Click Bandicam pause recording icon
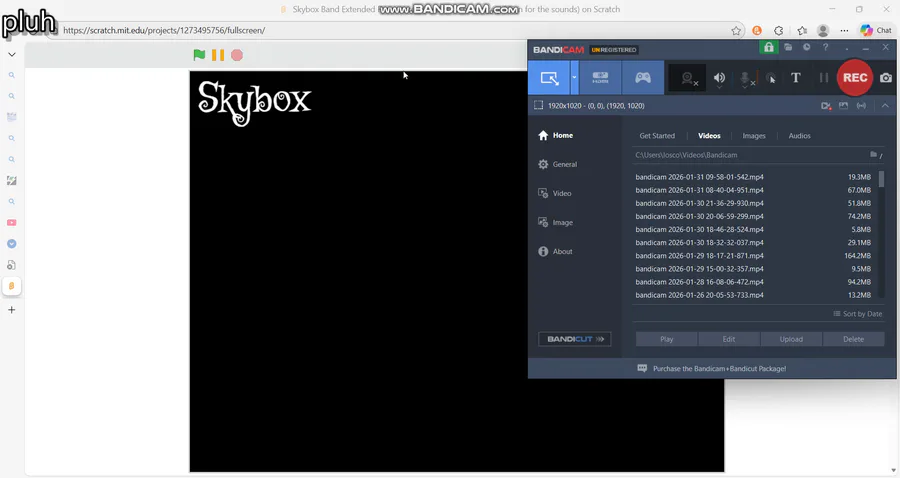 tap(824, 78)
